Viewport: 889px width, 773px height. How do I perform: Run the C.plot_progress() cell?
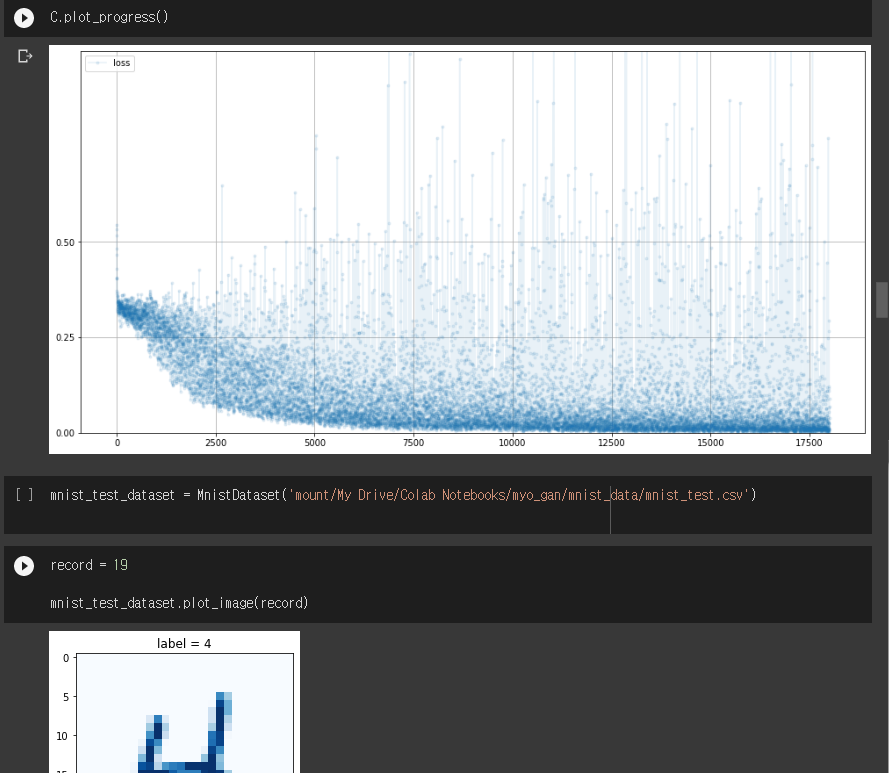pos(24,18)
